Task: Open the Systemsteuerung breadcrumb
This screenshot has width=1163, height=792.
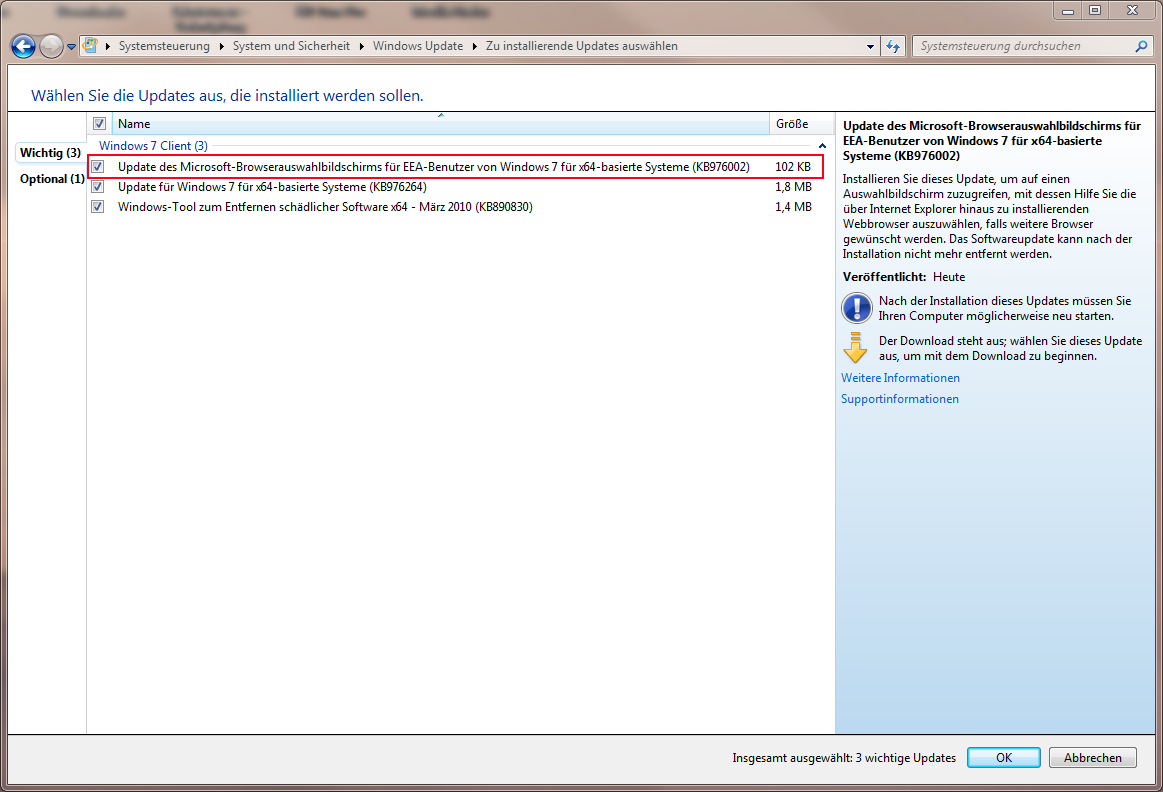Action: coord(164,46)
